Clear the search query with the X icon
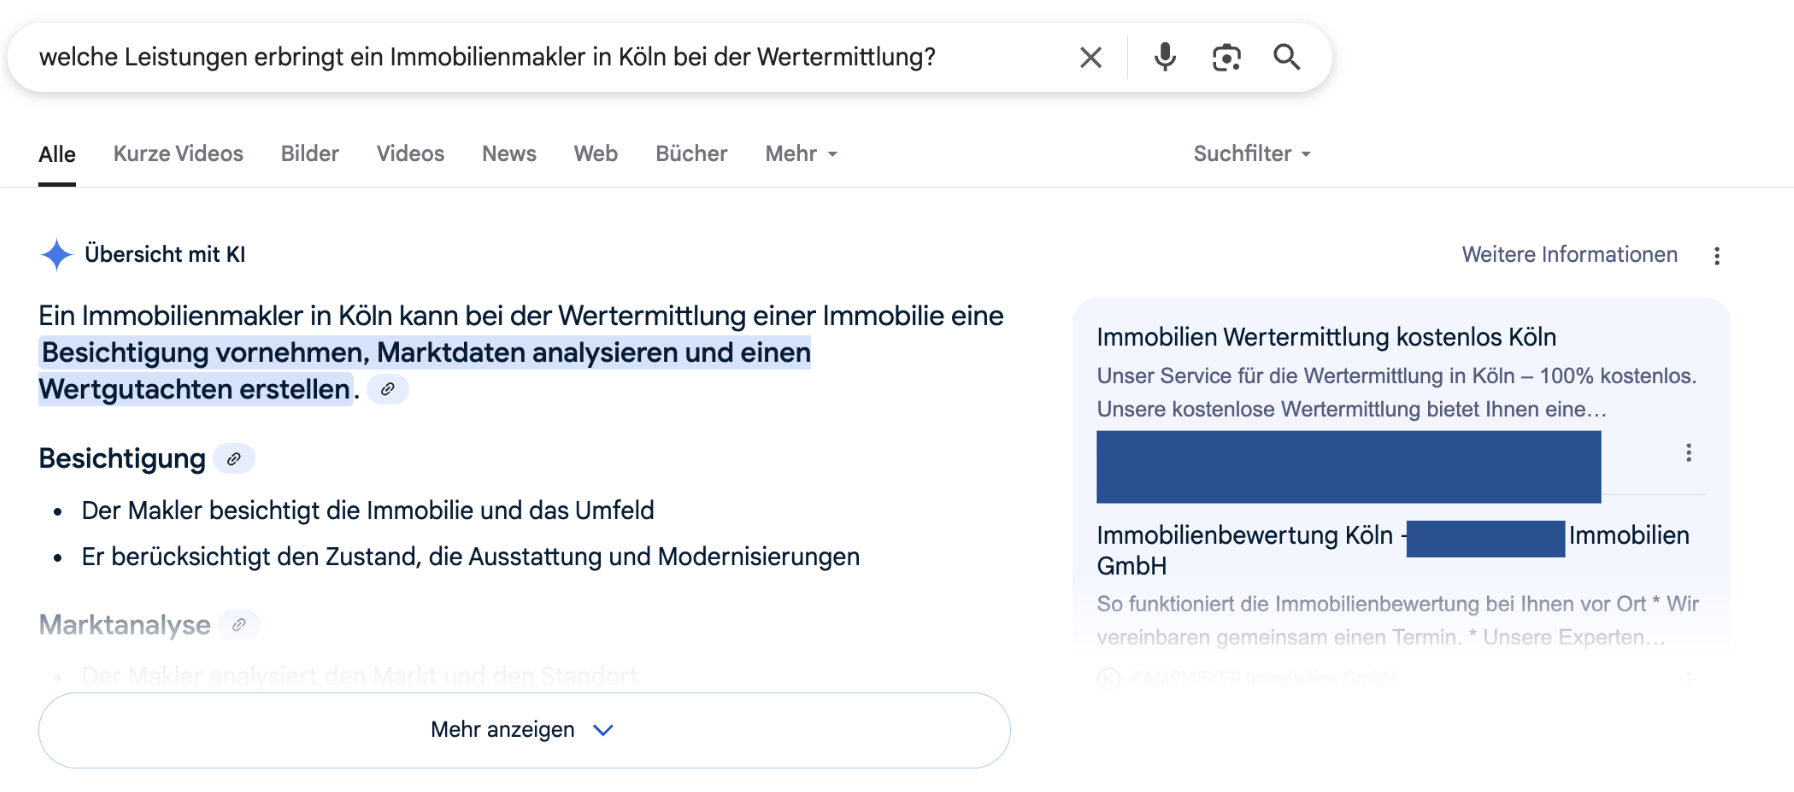The width and height of the screenshot is (1794, 792). point(1091,58)
